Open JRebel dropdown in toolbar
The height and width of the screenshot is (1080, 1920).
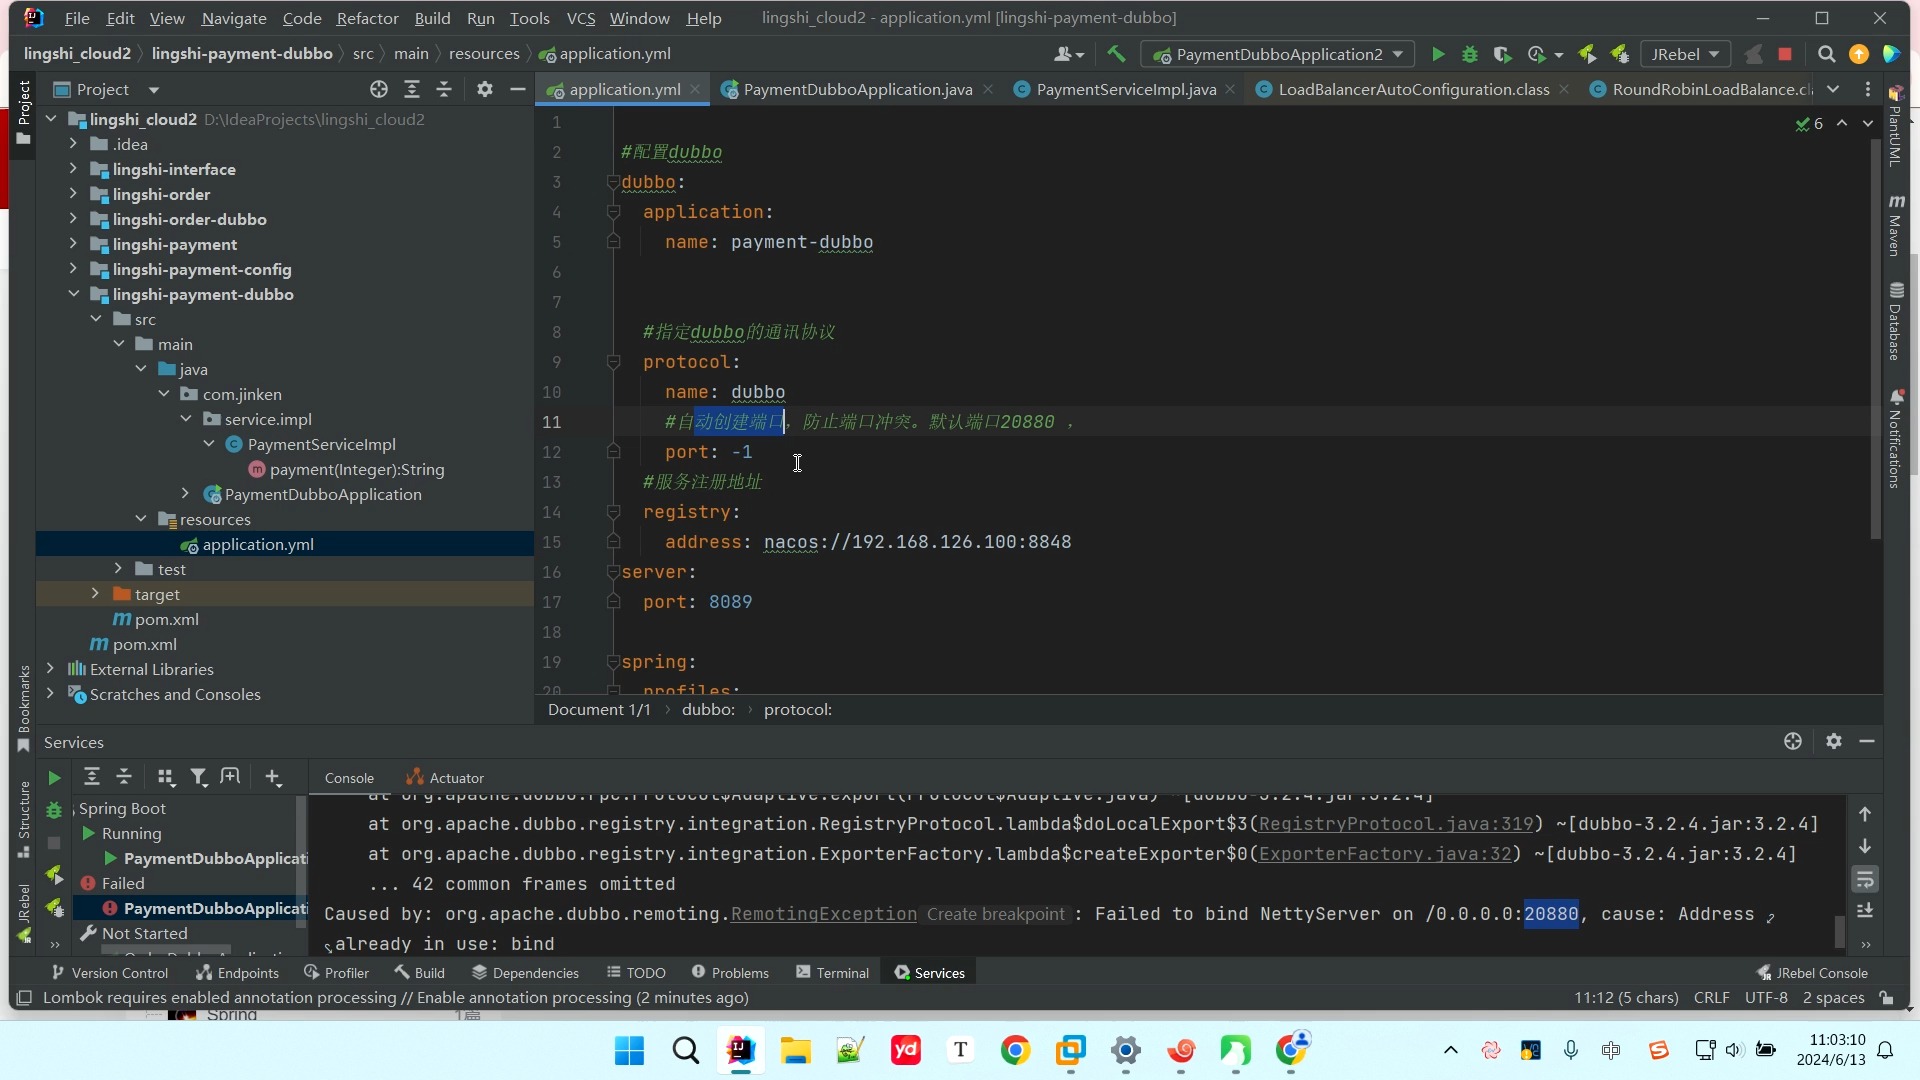pos(1685,54)
